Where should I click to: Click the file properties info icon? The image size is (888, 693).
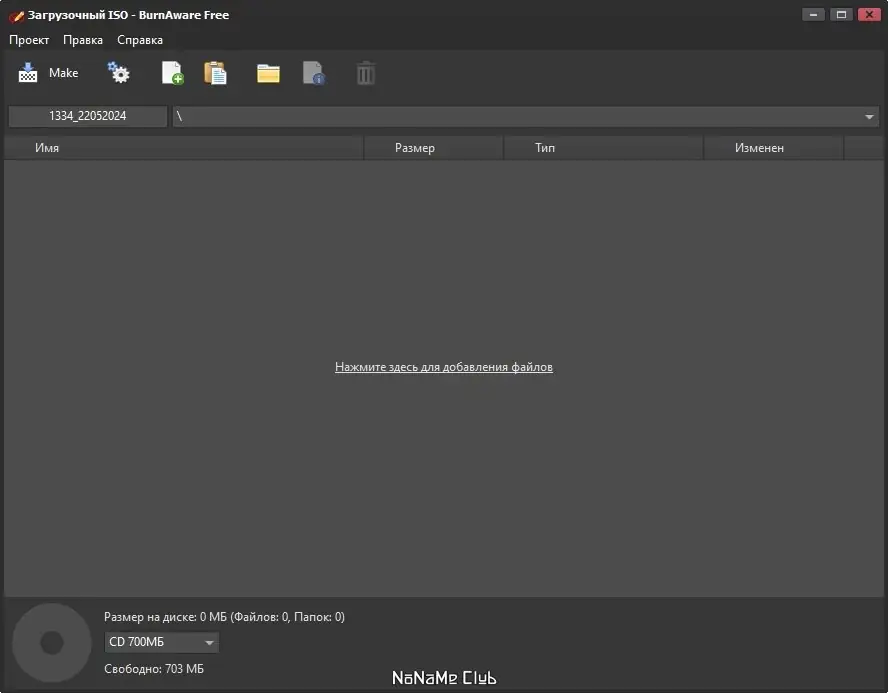click(x=314, y=73)
